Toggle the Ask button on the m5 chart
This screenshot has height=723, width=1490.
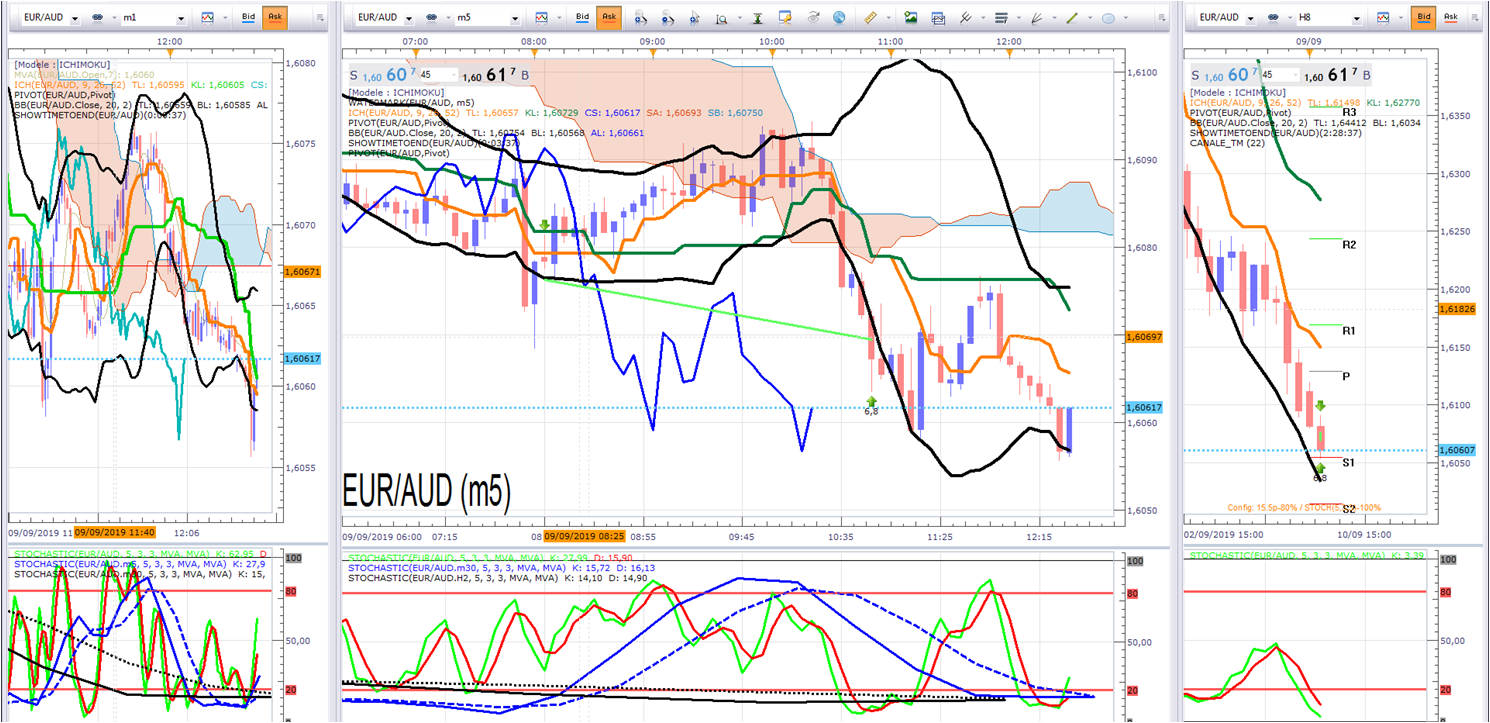coord(608,18)
